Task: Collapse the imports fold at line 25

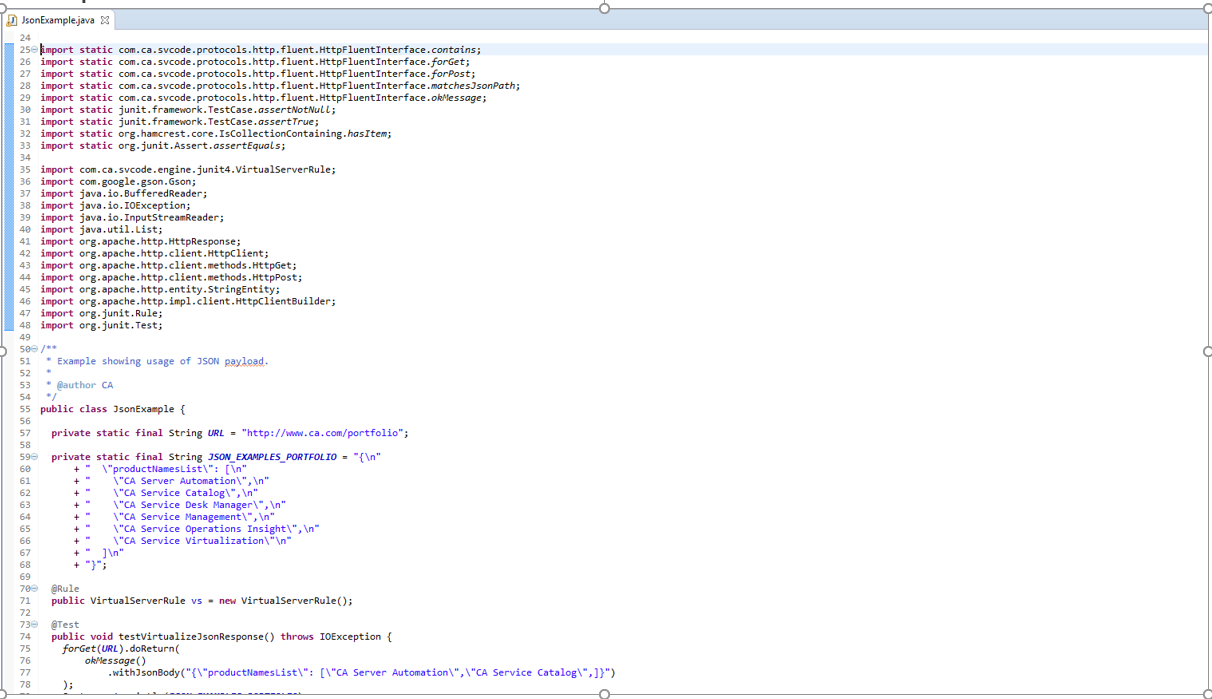Action: pos(35,49)
